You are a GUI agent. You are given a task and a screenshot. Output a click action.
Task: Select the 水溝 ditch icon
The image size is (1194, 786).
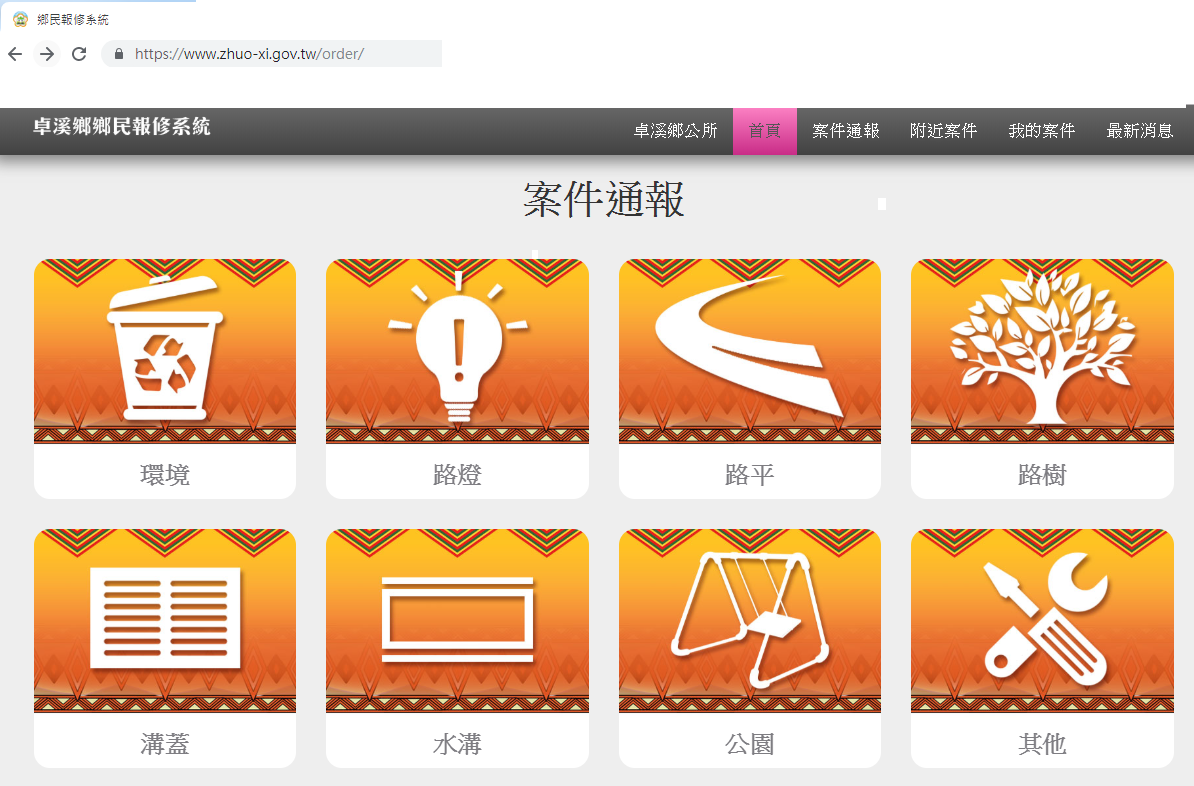click(x=458, y=619)
